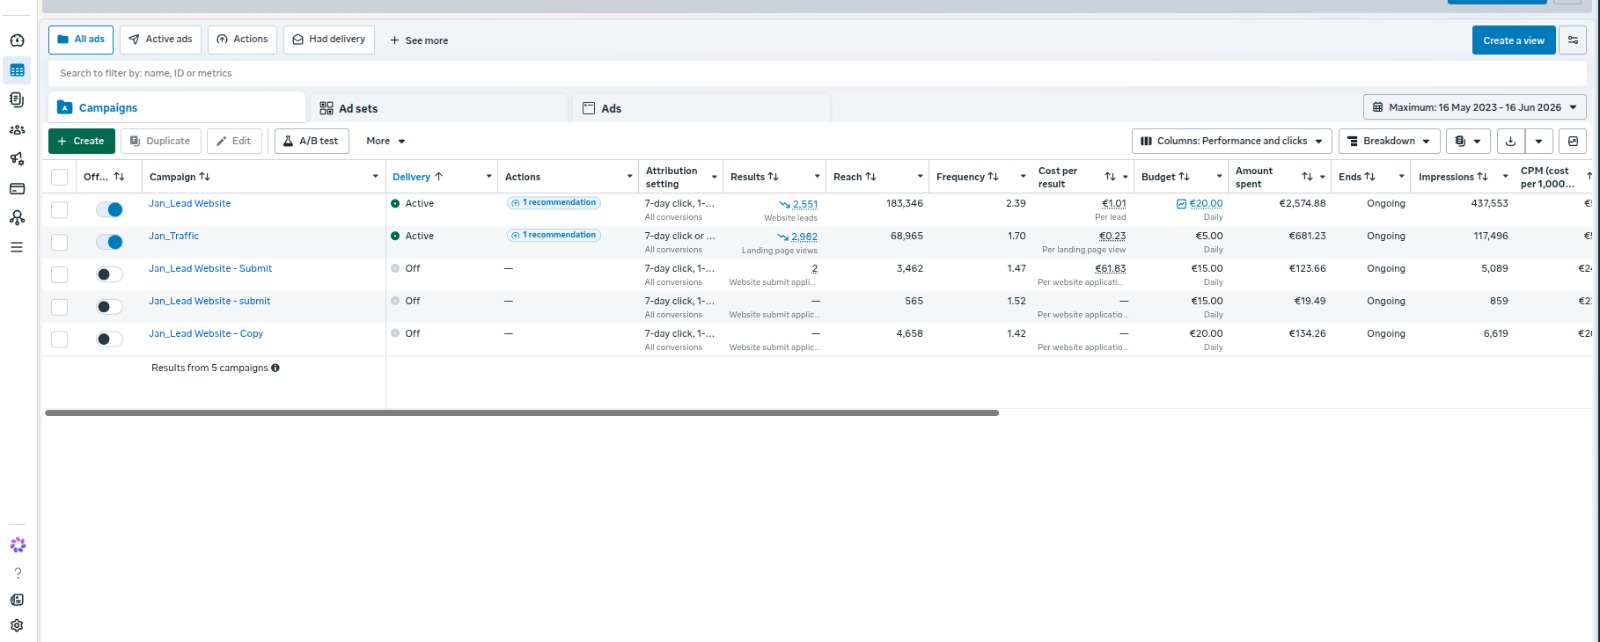Open the Billing card icon in sidebar

17,188
